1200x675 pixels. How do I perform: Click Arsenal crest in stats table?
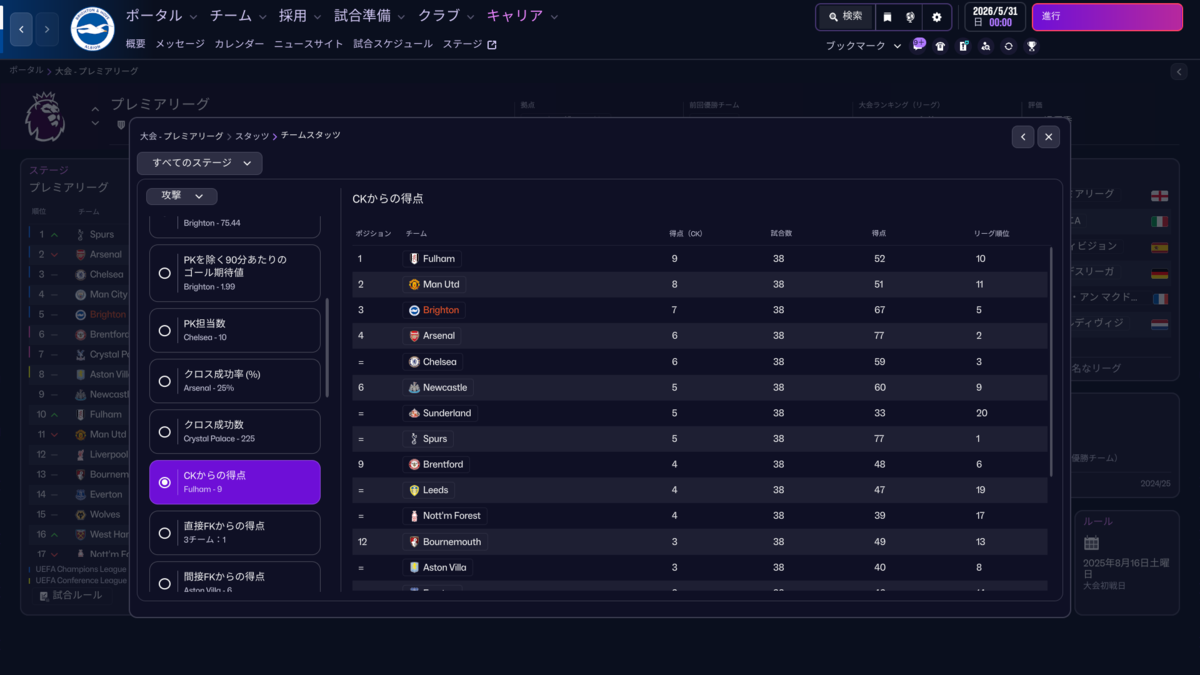[x=414, y=336]
